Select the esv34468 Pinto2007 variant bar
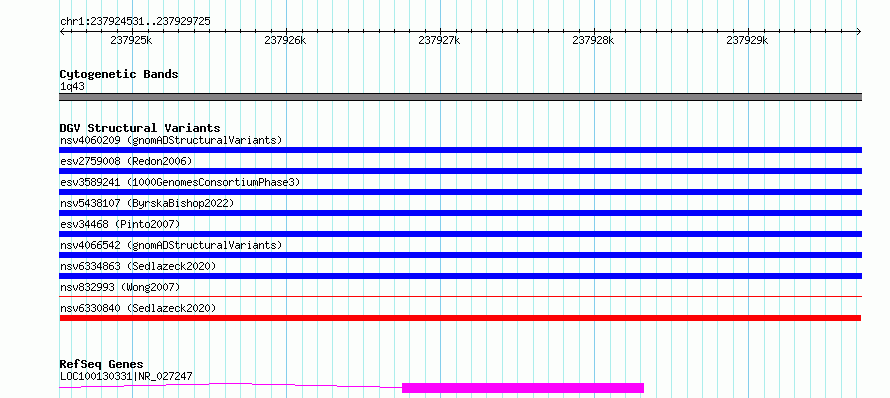This screenshot has height=398, width=890. pyautogui.click(x=460, y=234)
